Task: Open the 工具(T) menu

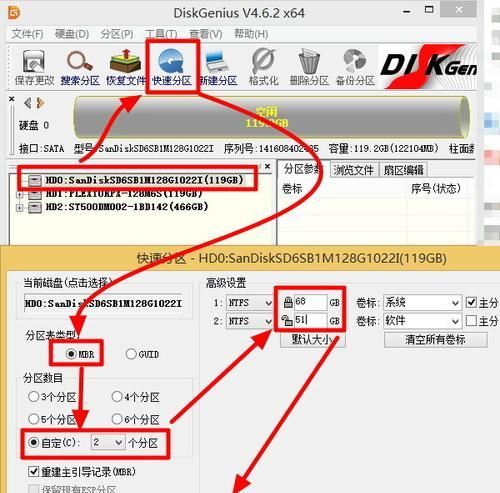Action: pos(161,34)
